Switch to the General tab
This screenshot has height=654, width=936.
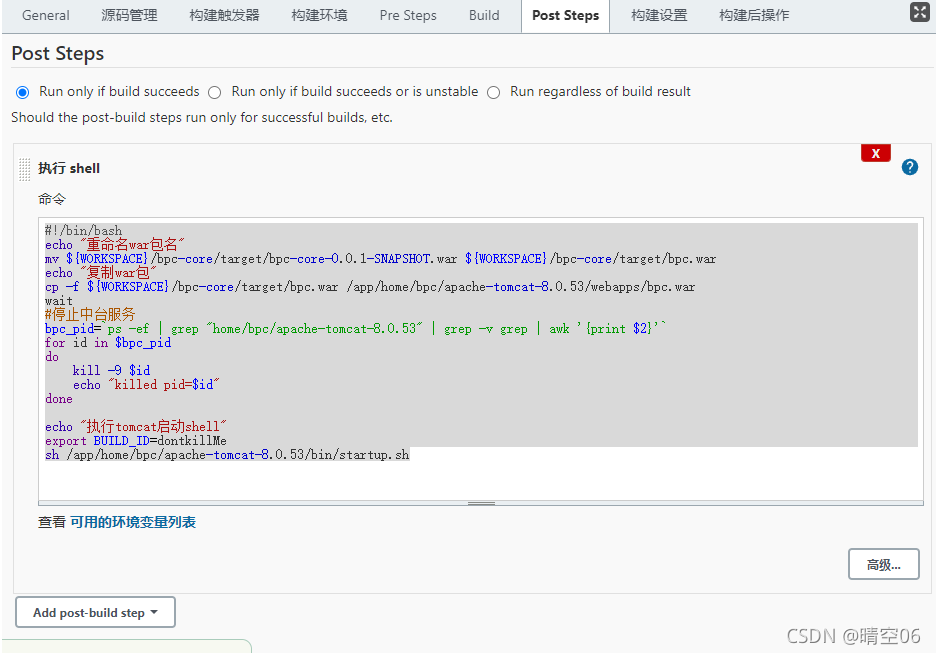[x=45, y=16]
